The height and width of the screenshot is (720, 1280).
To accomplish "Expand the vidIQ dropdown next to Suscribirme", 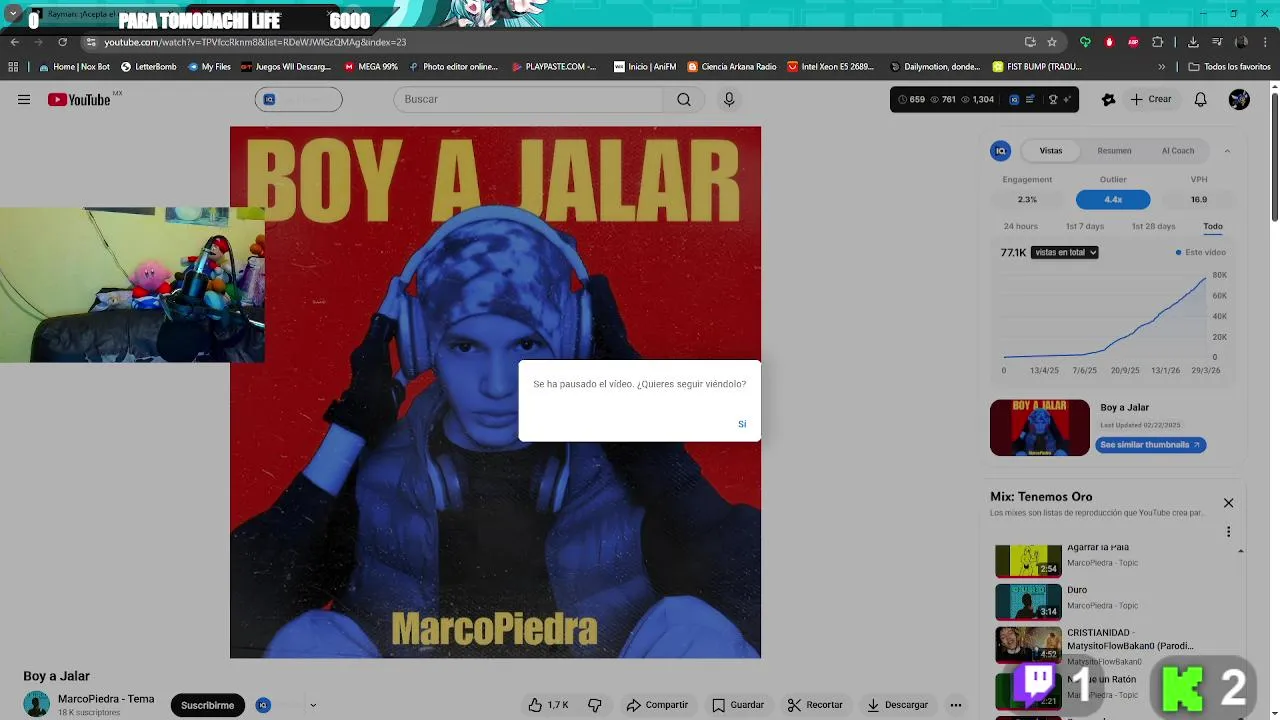I will [x=313, y=705].
